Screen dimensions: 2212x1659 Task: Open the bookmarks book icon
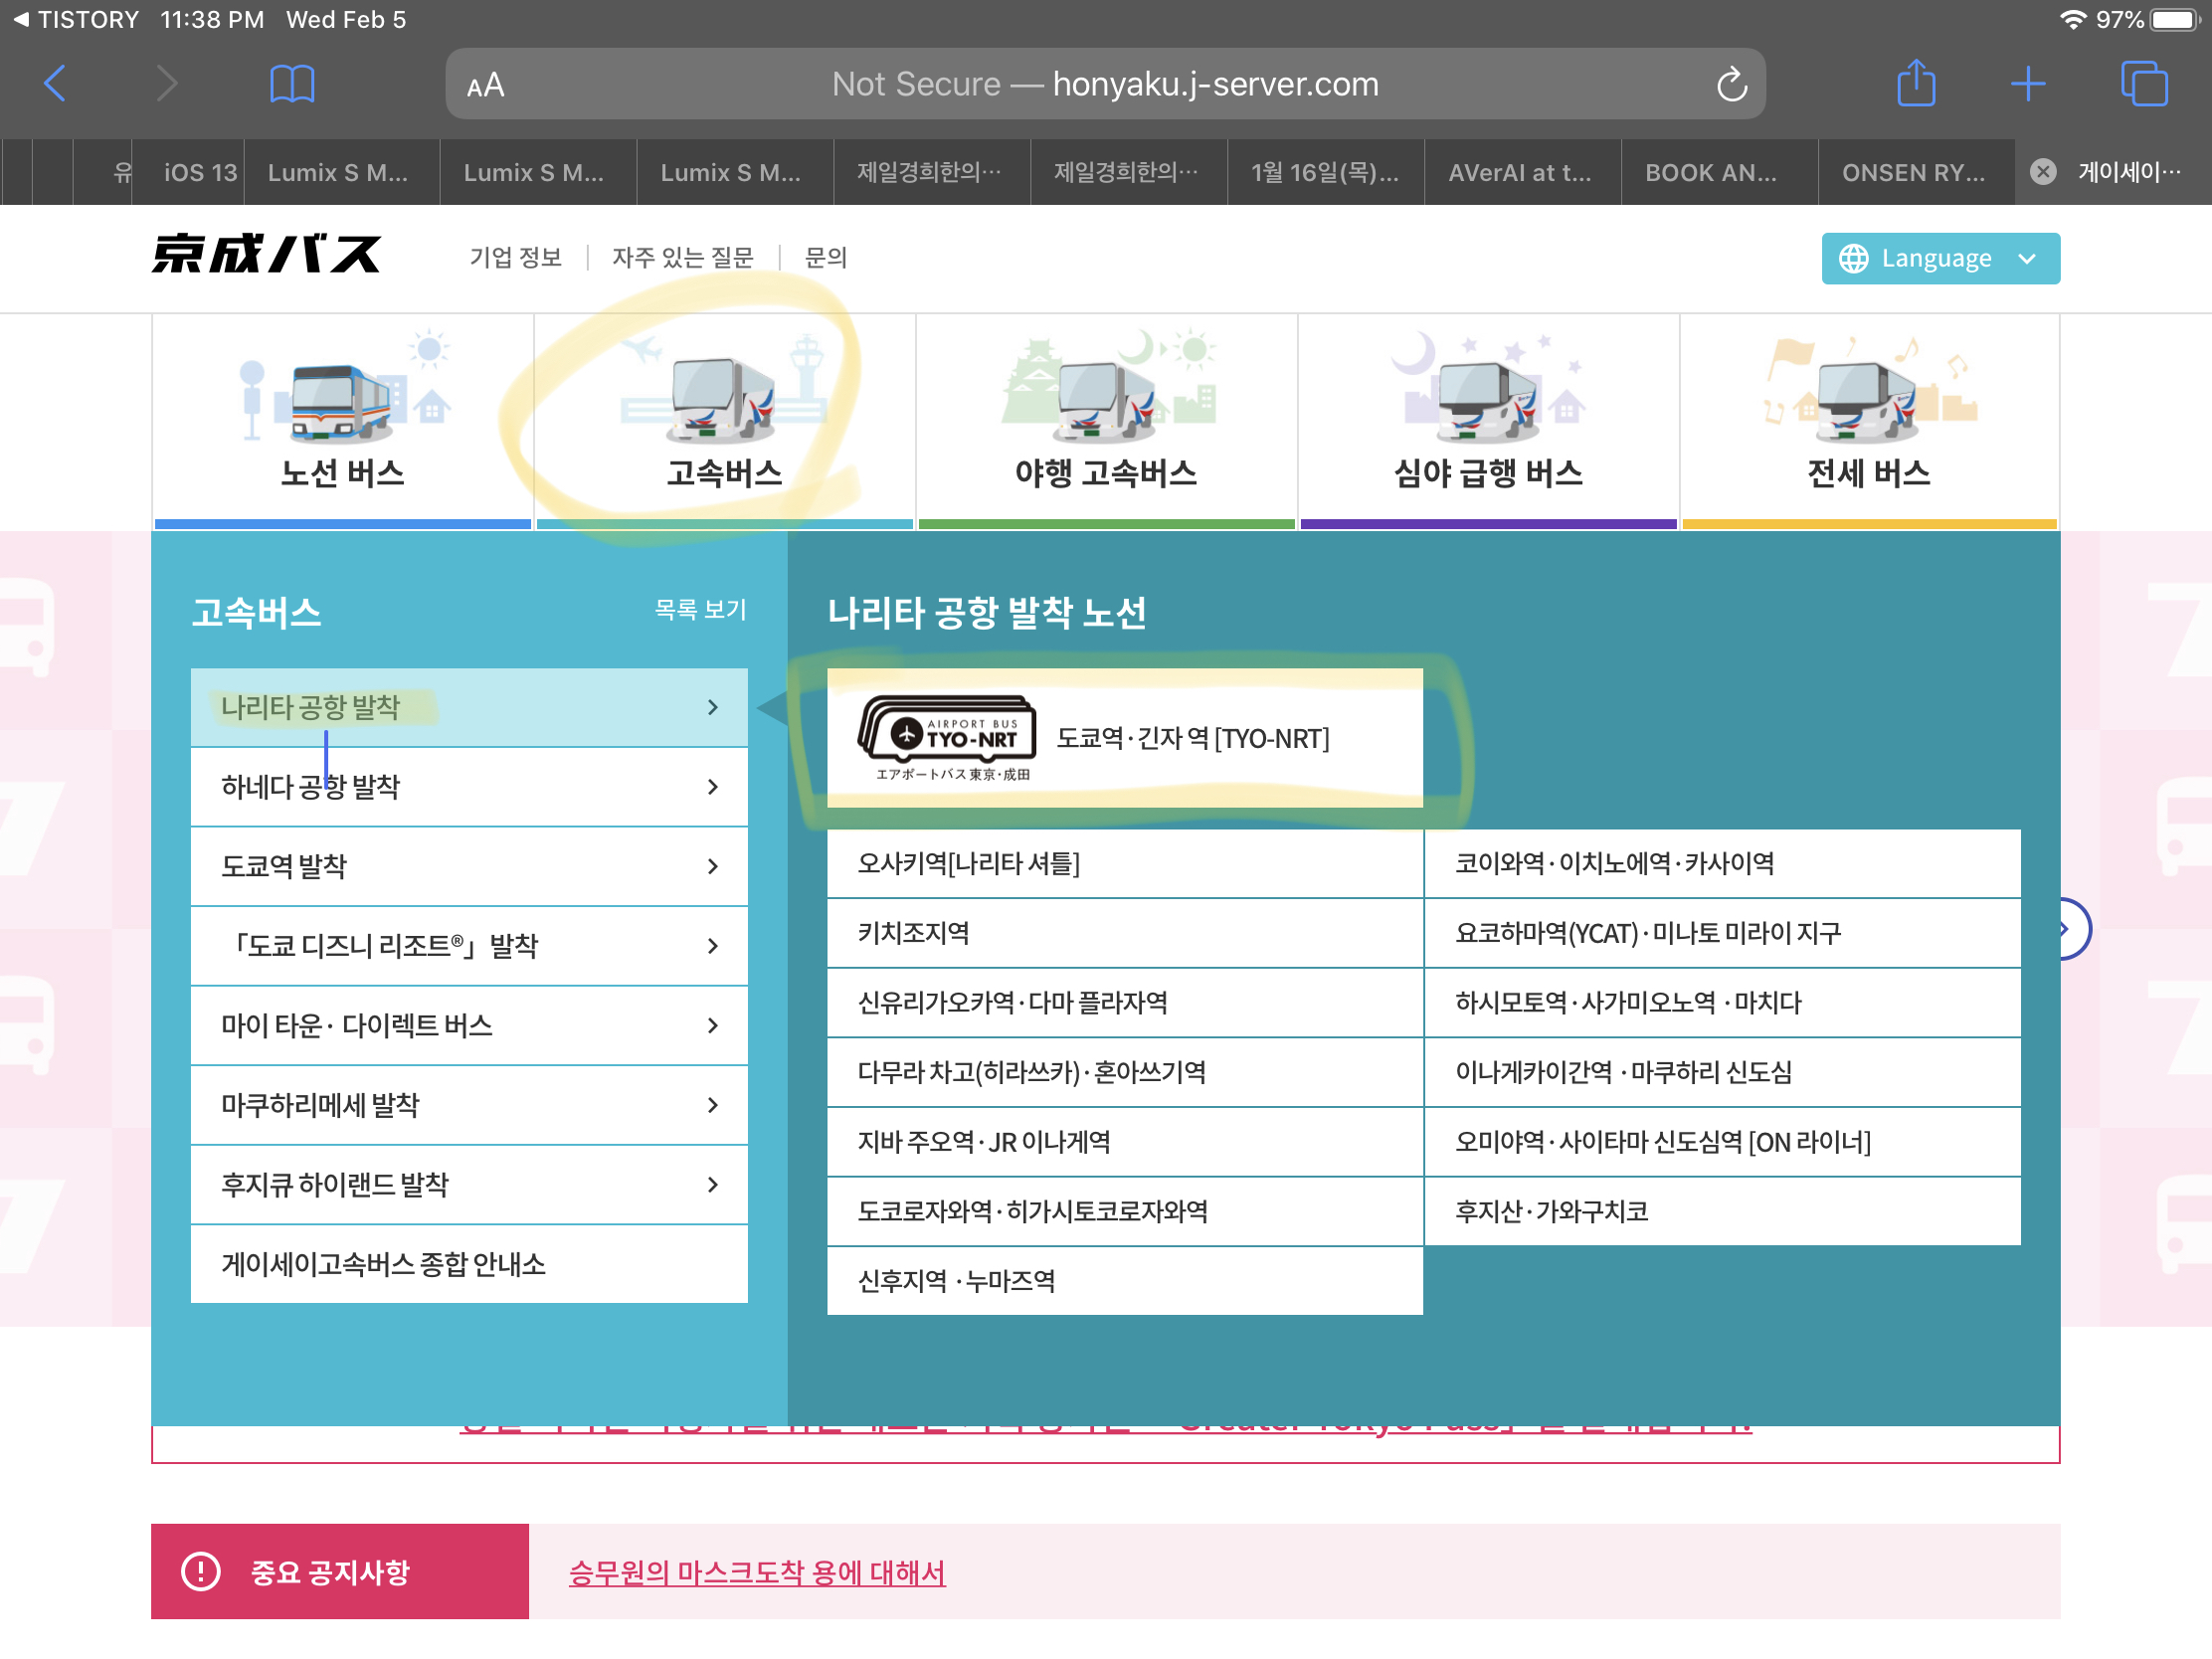point(292,84)
